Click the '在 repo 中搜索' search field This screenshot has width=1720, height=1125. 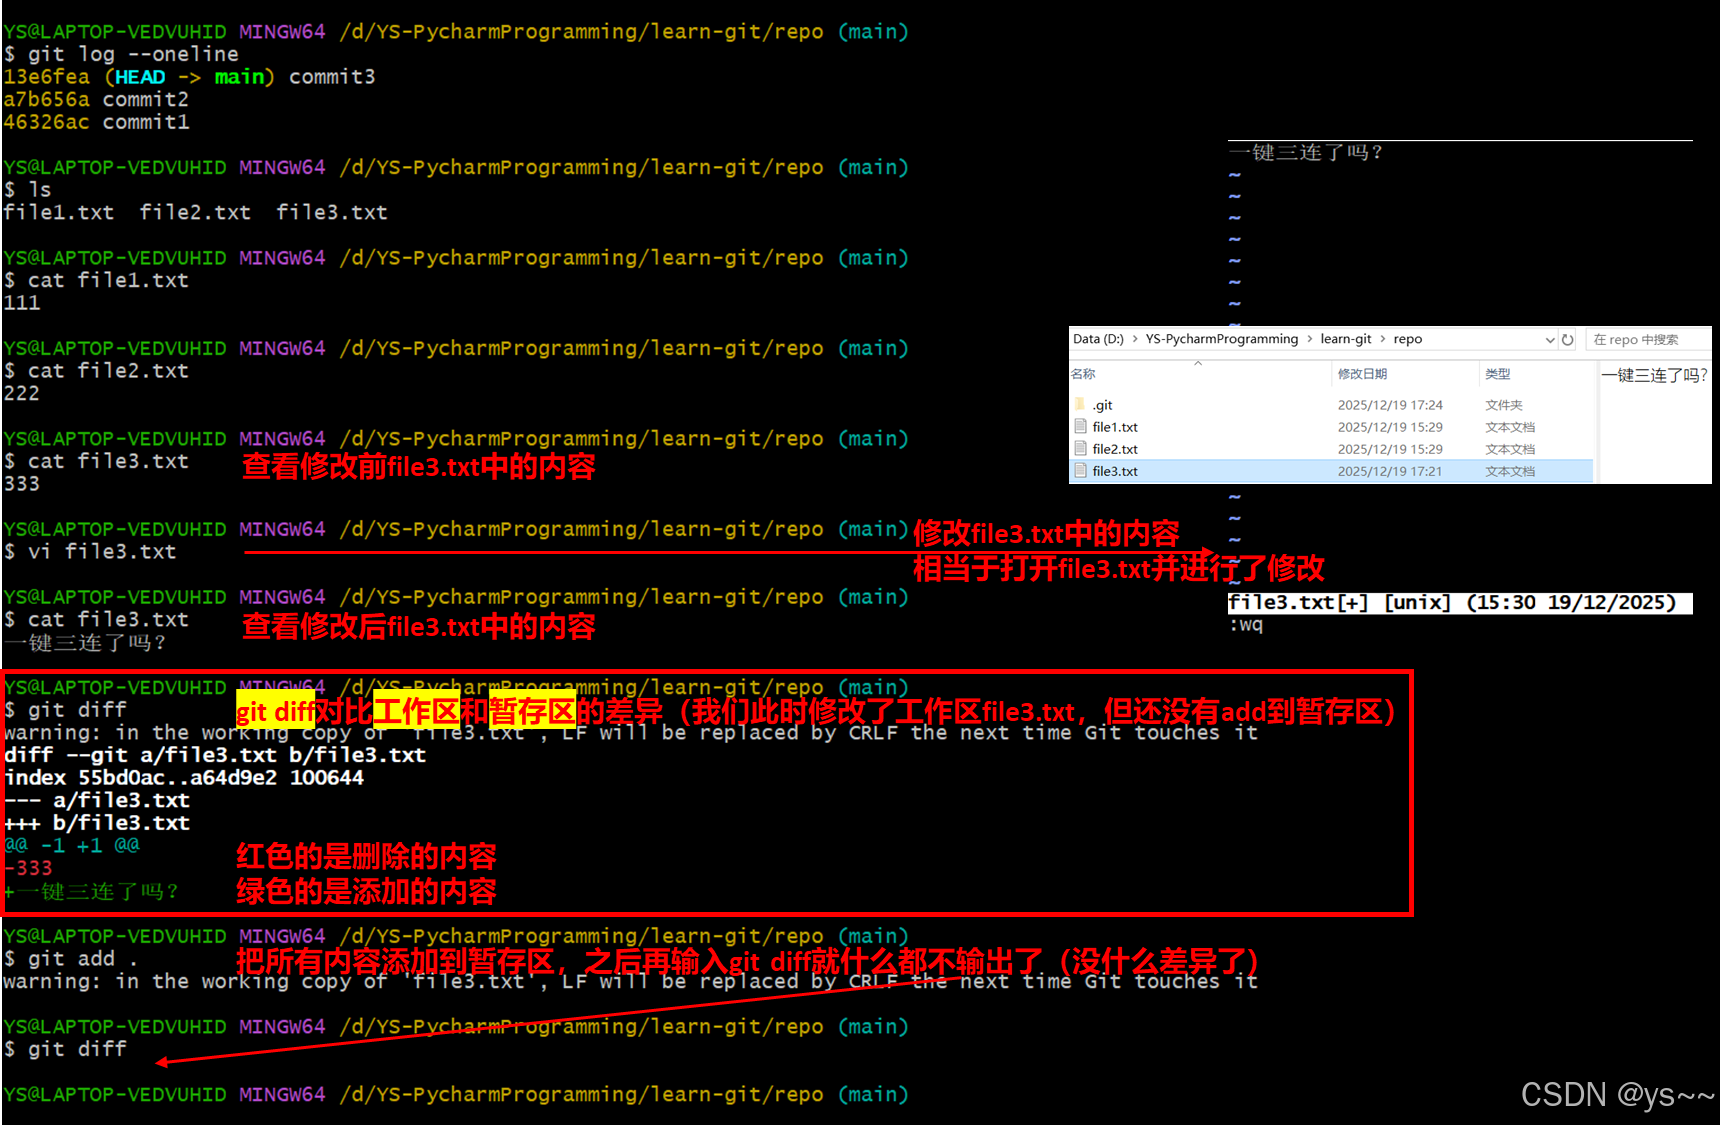pos(1647,340)
